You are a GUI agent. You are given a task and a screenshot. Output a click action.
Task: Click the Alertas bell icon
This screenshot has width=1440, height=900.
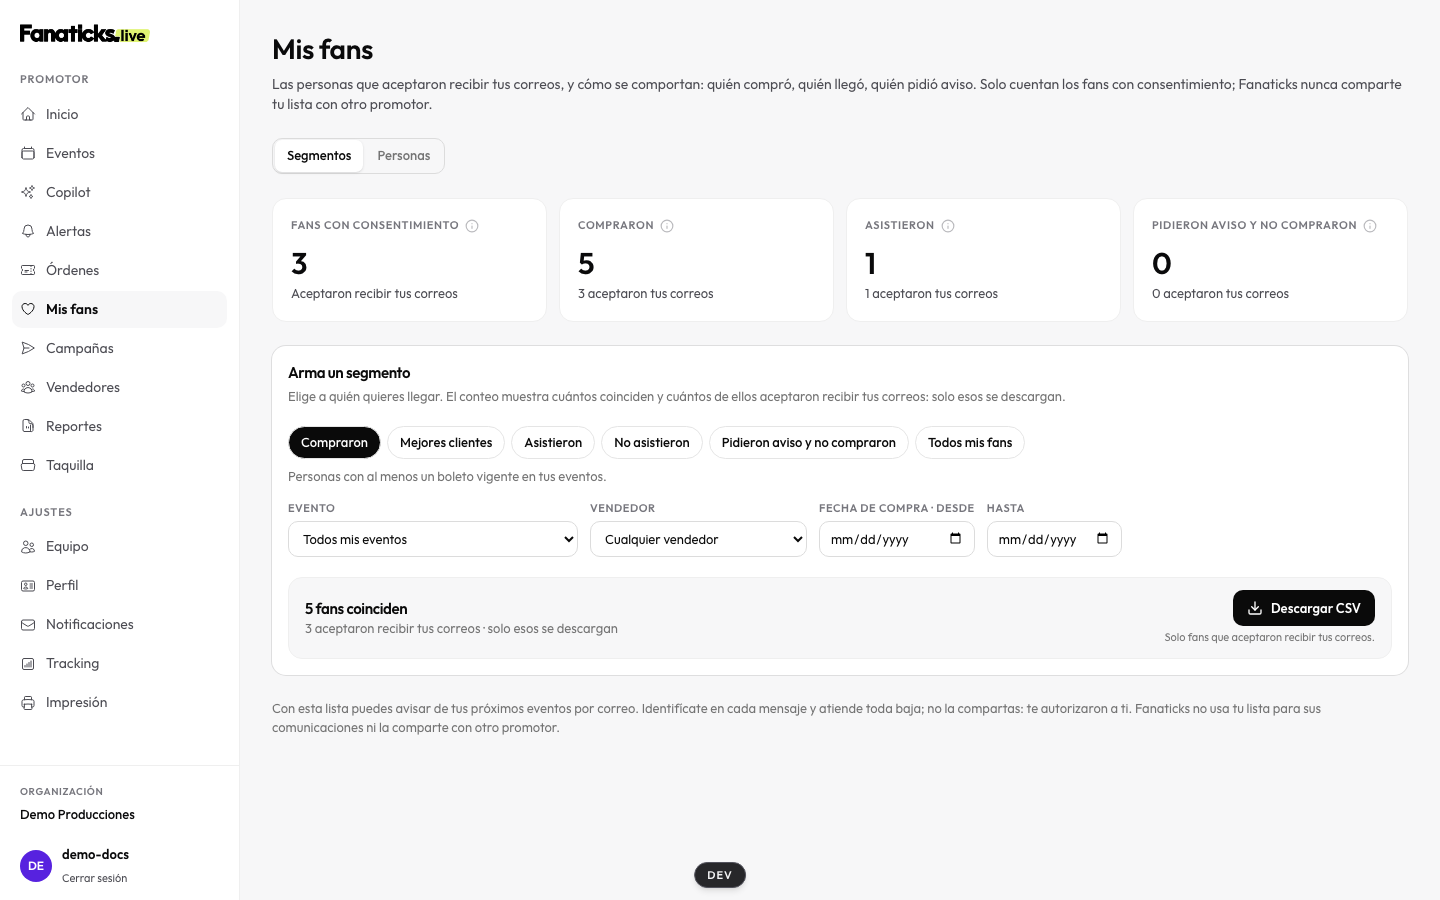coord(28,231)
